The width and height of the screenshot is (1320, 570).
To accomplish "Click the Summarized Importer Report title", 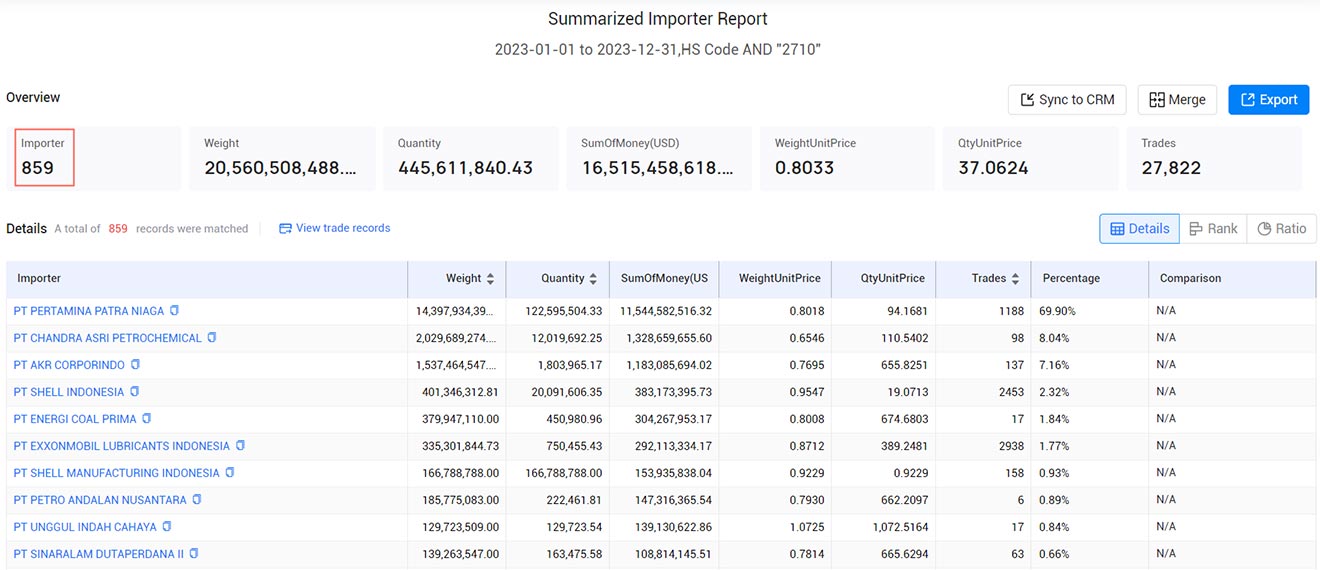I will (658, 19).
